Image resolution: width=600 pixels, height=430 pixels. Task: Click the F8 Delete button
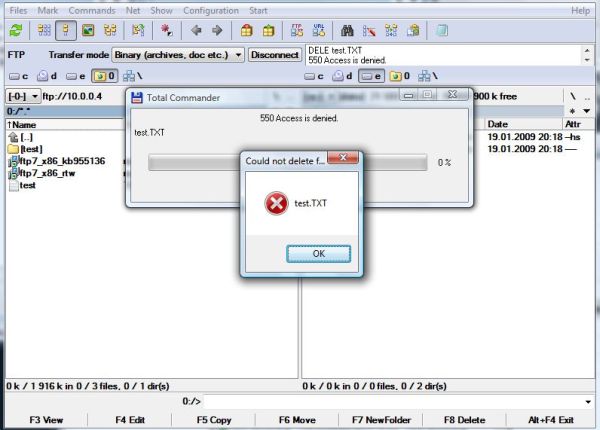click(x=464, y=420)
